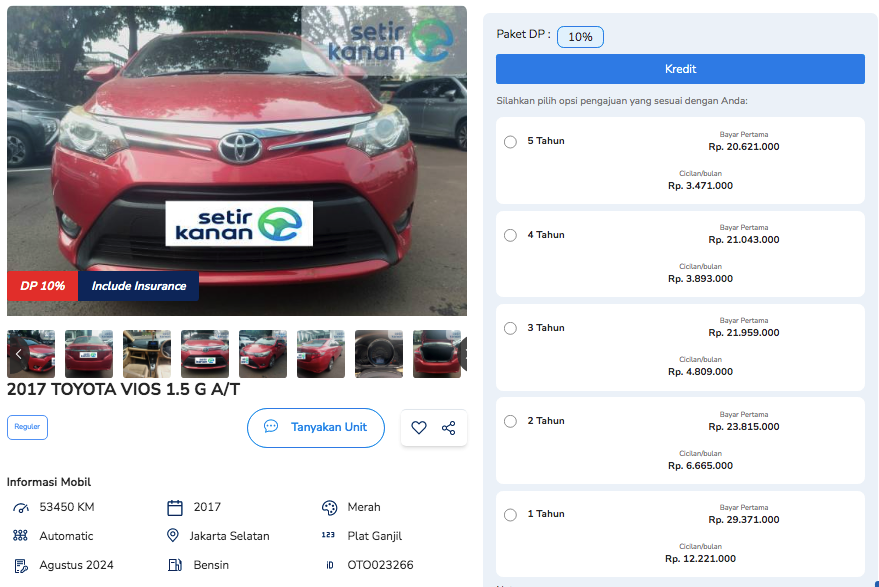This screenshot has height=587, width=879.
Task: Click the tax document icon beside Agustus 2024
Action: [x=21, y=566]
